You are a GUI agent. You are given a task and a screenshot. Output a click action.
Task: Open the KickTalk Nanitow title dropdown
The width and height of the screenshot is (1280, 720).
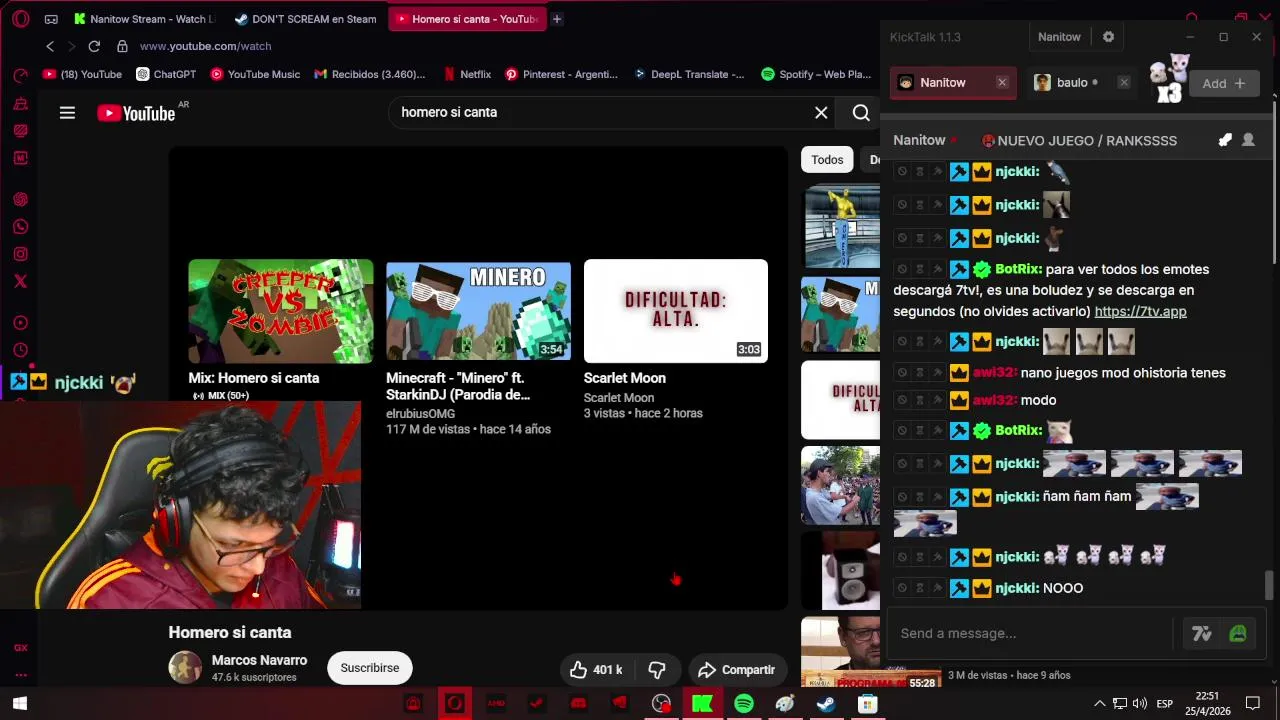point(1059,37)
